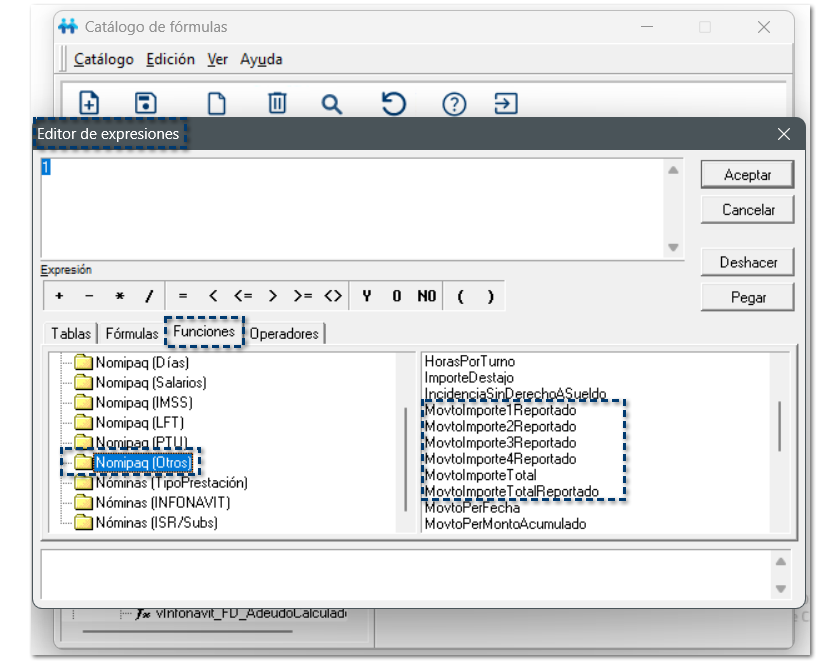Click the trash delete icon

click(277, 103)
